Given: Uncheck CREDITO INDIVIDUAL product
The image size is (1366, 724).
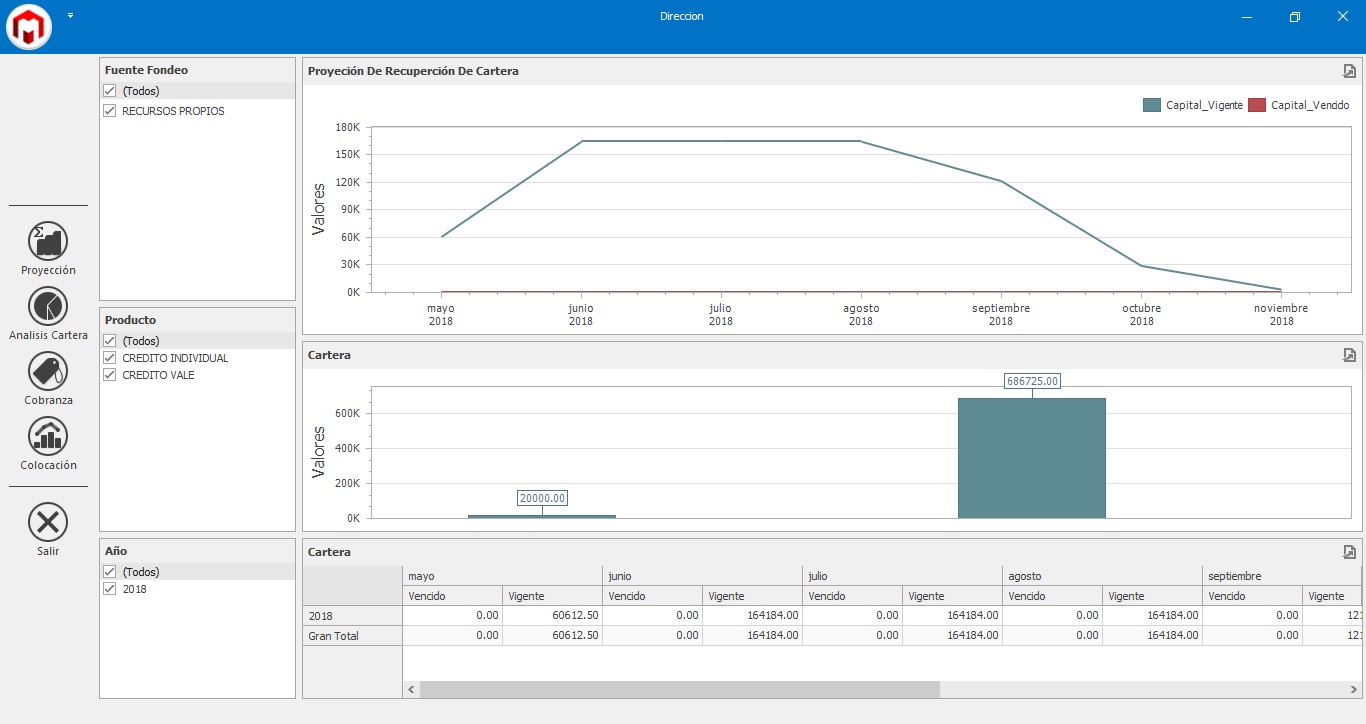Looking at the screenshot, I should [x=110, y=358].
